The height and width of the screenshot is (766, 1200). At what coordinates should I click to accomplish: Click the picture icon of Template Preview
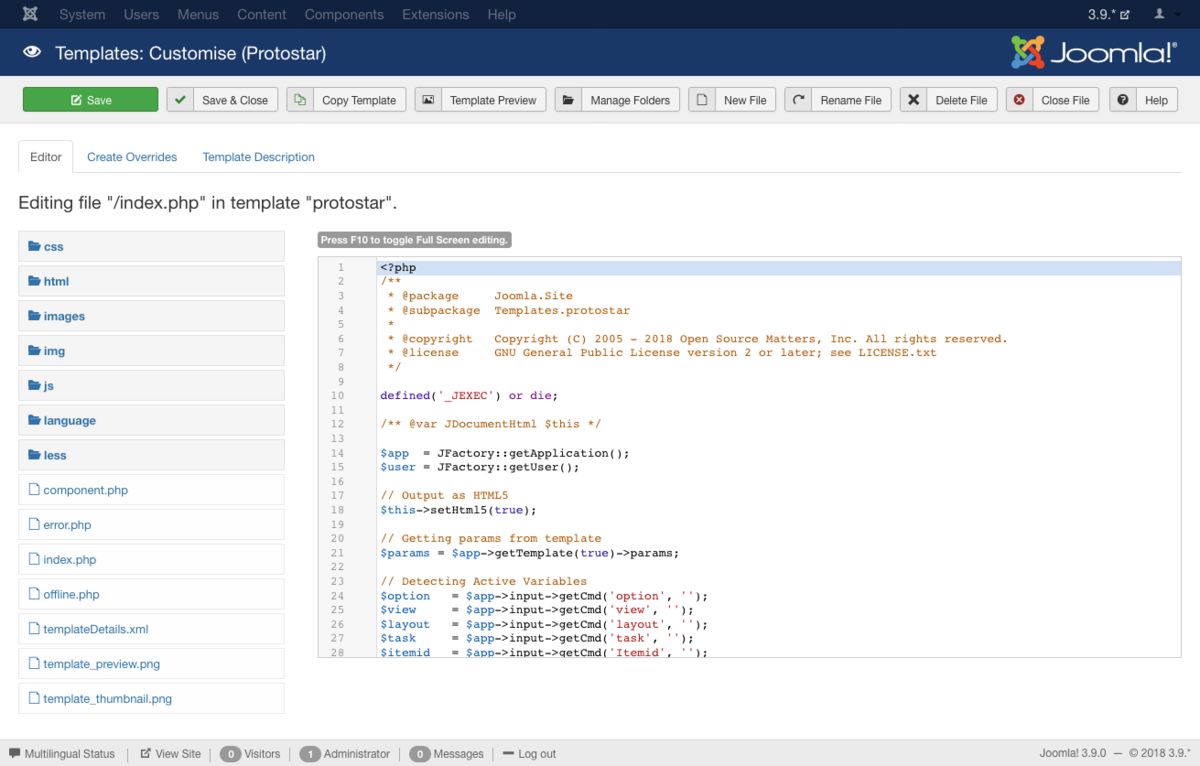[428, 100]
